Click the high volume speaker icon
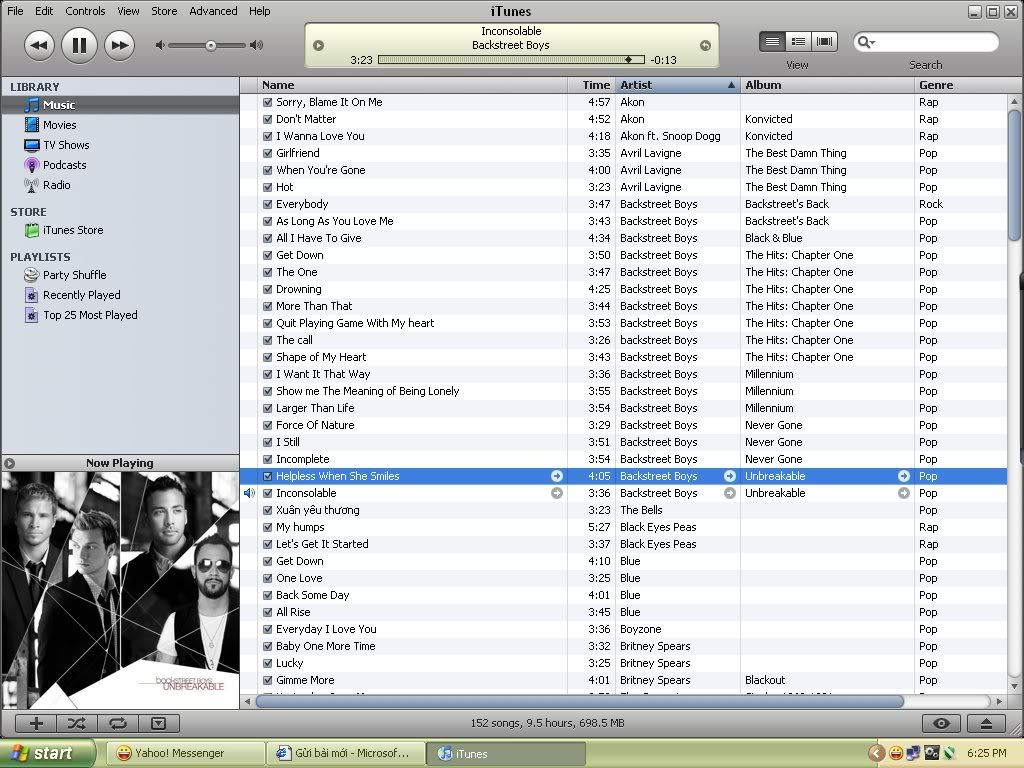 point(257,45)
